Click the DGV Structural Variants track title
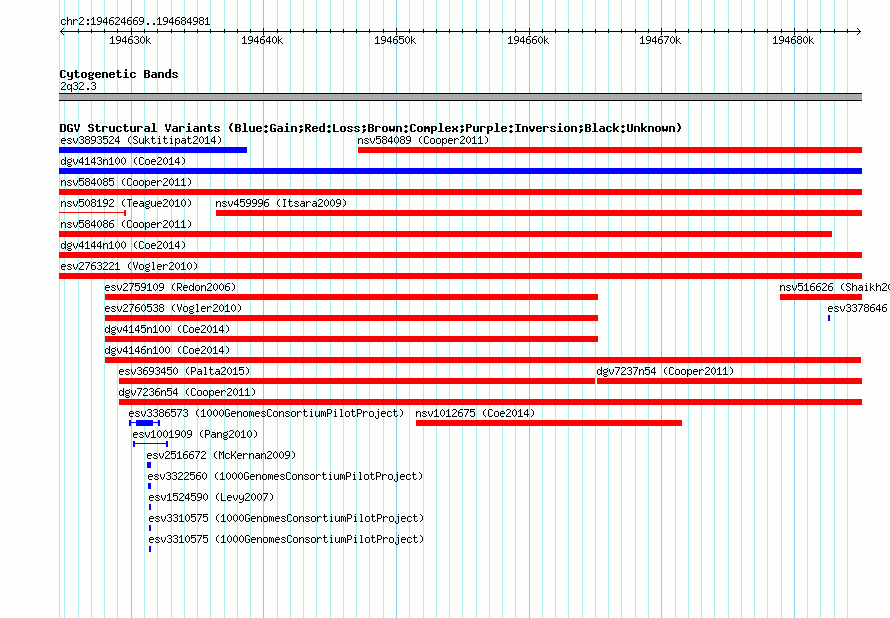Image resolution: width=890 pixels, height=618 pixels. (x=370, y=128)
